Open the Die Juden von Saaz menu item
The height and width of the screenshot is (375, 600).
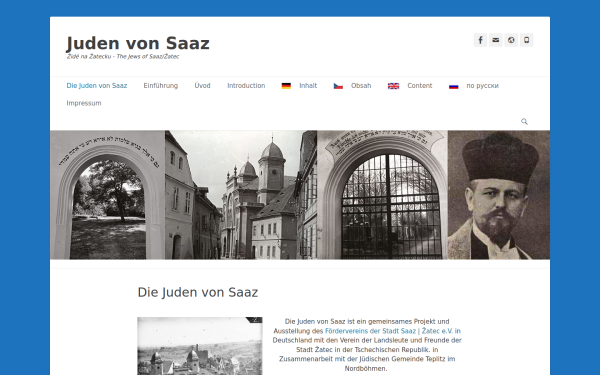click(x=97, y=86)
